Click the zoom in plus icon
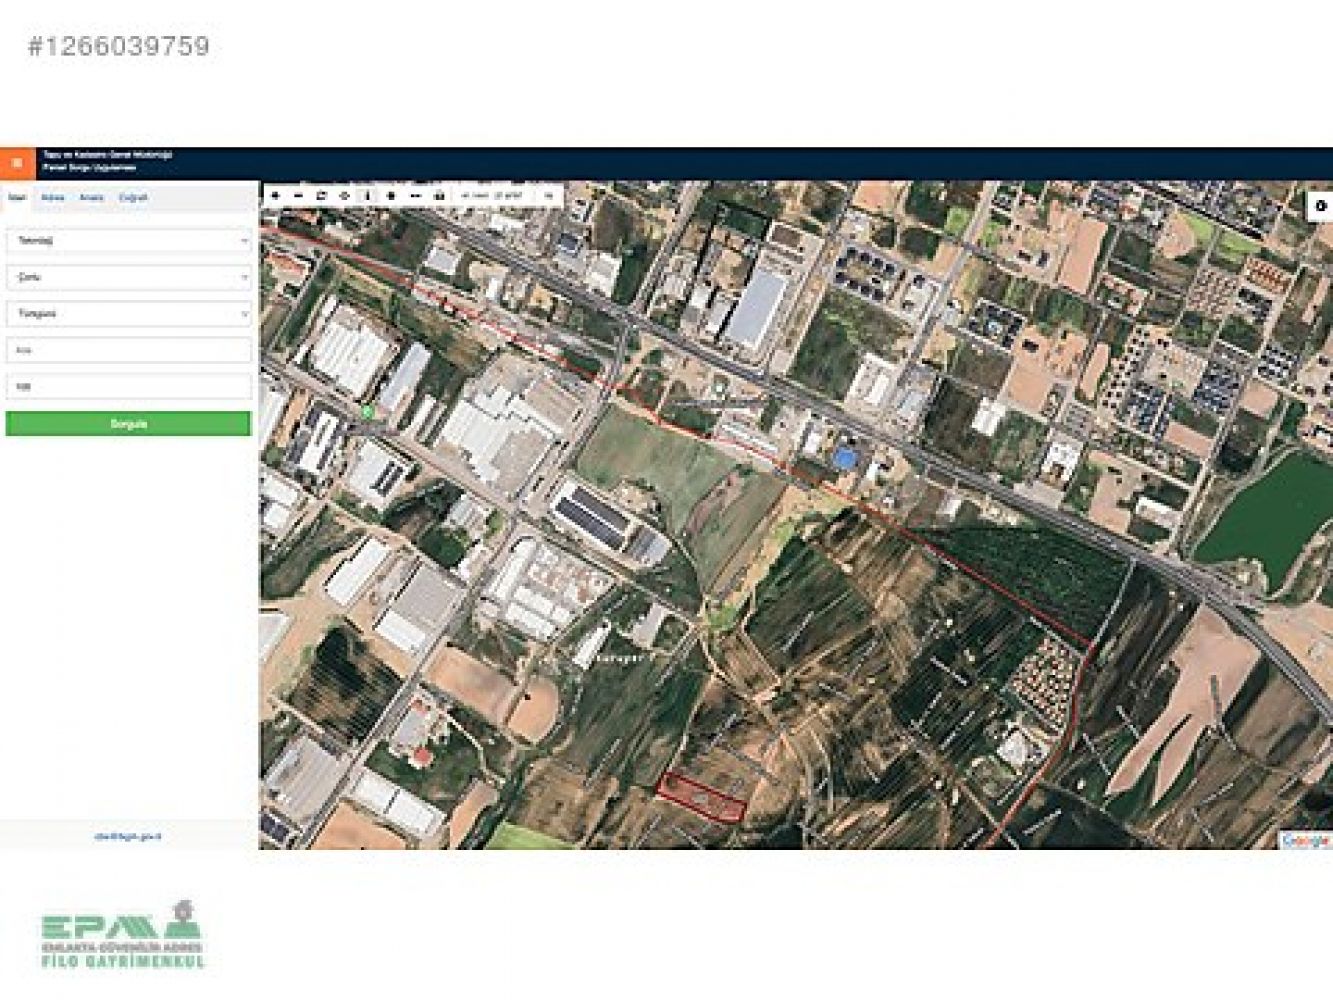Viewport: 1333px width, 1000px height. [276, 196]
